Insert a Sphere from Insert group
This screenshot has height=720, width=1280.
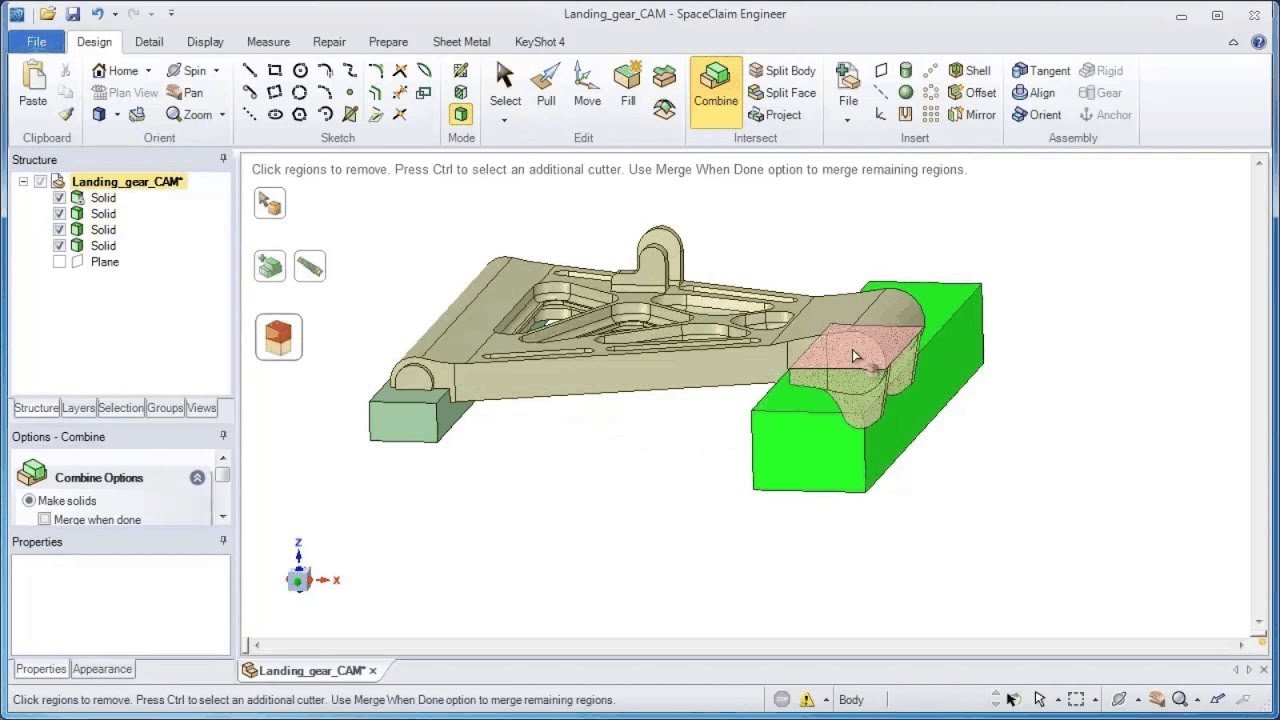coord(906,93)
